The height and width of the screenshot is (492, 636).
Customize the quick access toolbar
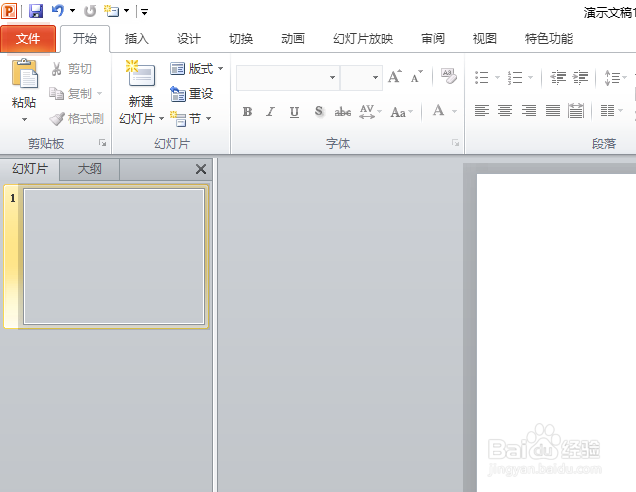tap(144, 12)
